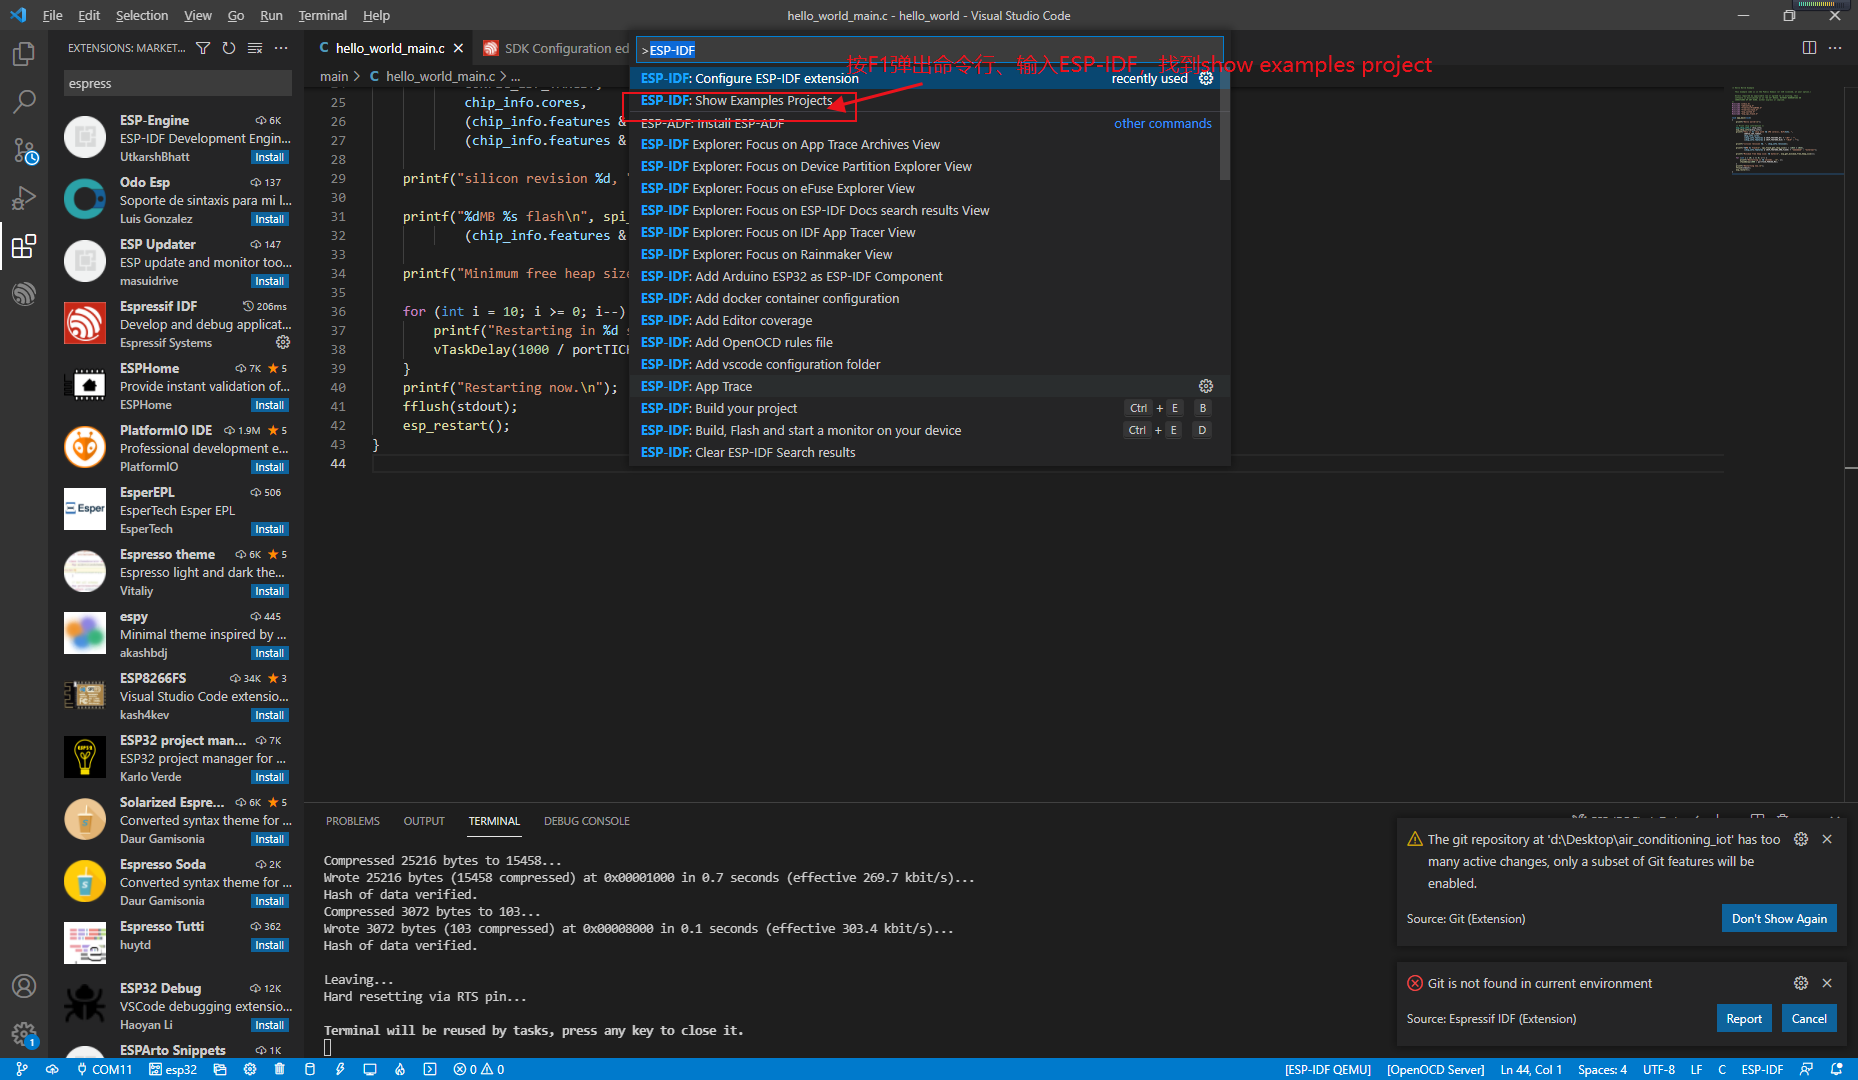The image size is (1858, 1080).
Task: Click the build project cylinder icon in status bar
Action: 310,1069
